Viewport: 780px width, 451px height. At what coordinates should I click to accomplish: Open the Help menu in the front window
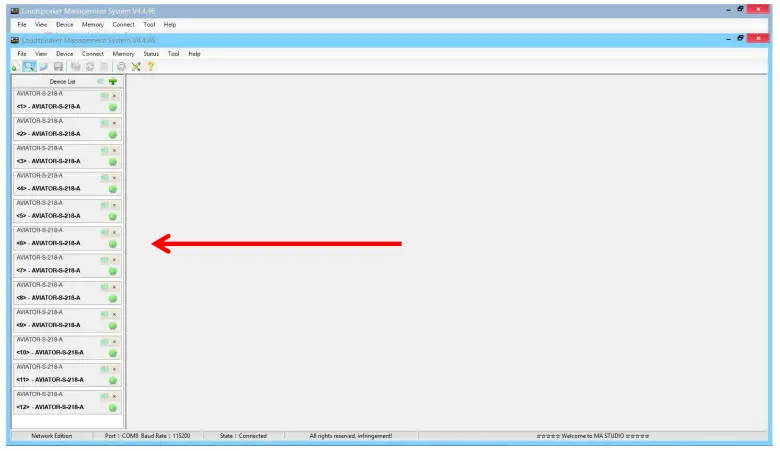pyautogui.click(x=195, y=54)
